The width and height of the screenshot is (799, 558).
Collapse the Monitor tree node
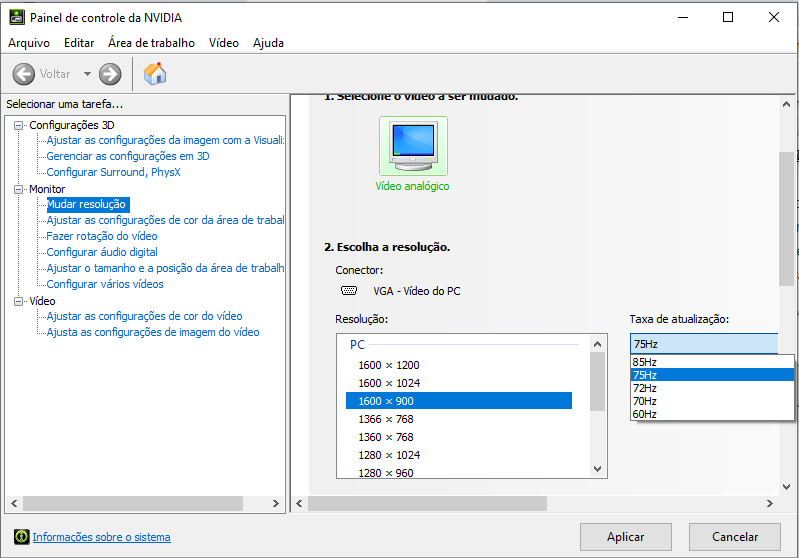19,189
